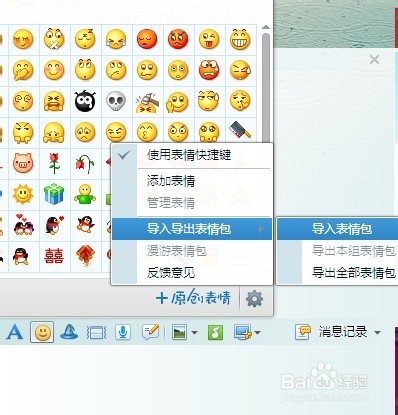Open the green music note icon
Screen dimensions: 398x415
215,332
